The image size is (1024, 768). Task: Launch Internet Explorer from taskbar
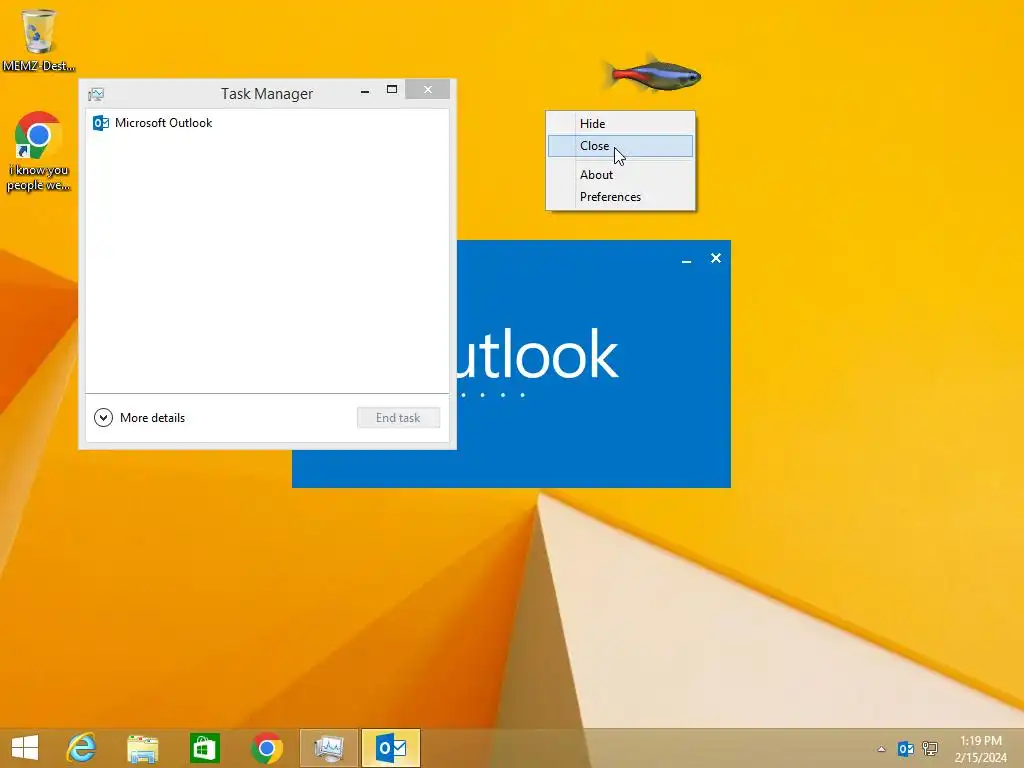click(81, 748)
